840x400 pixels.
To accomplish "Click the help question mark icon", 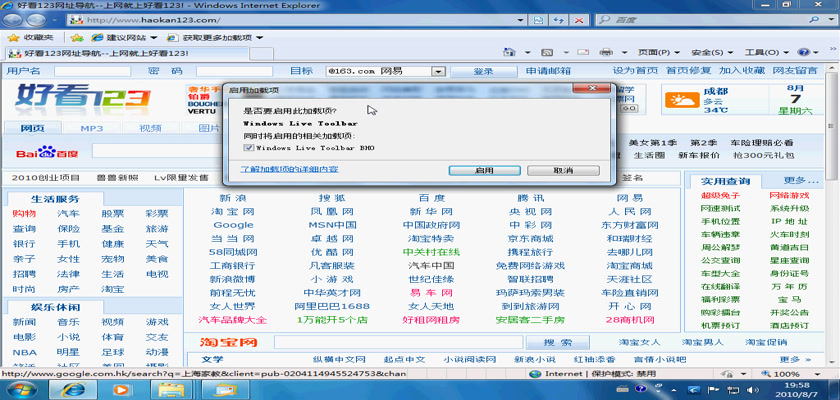I will click(x=806, y=52).
